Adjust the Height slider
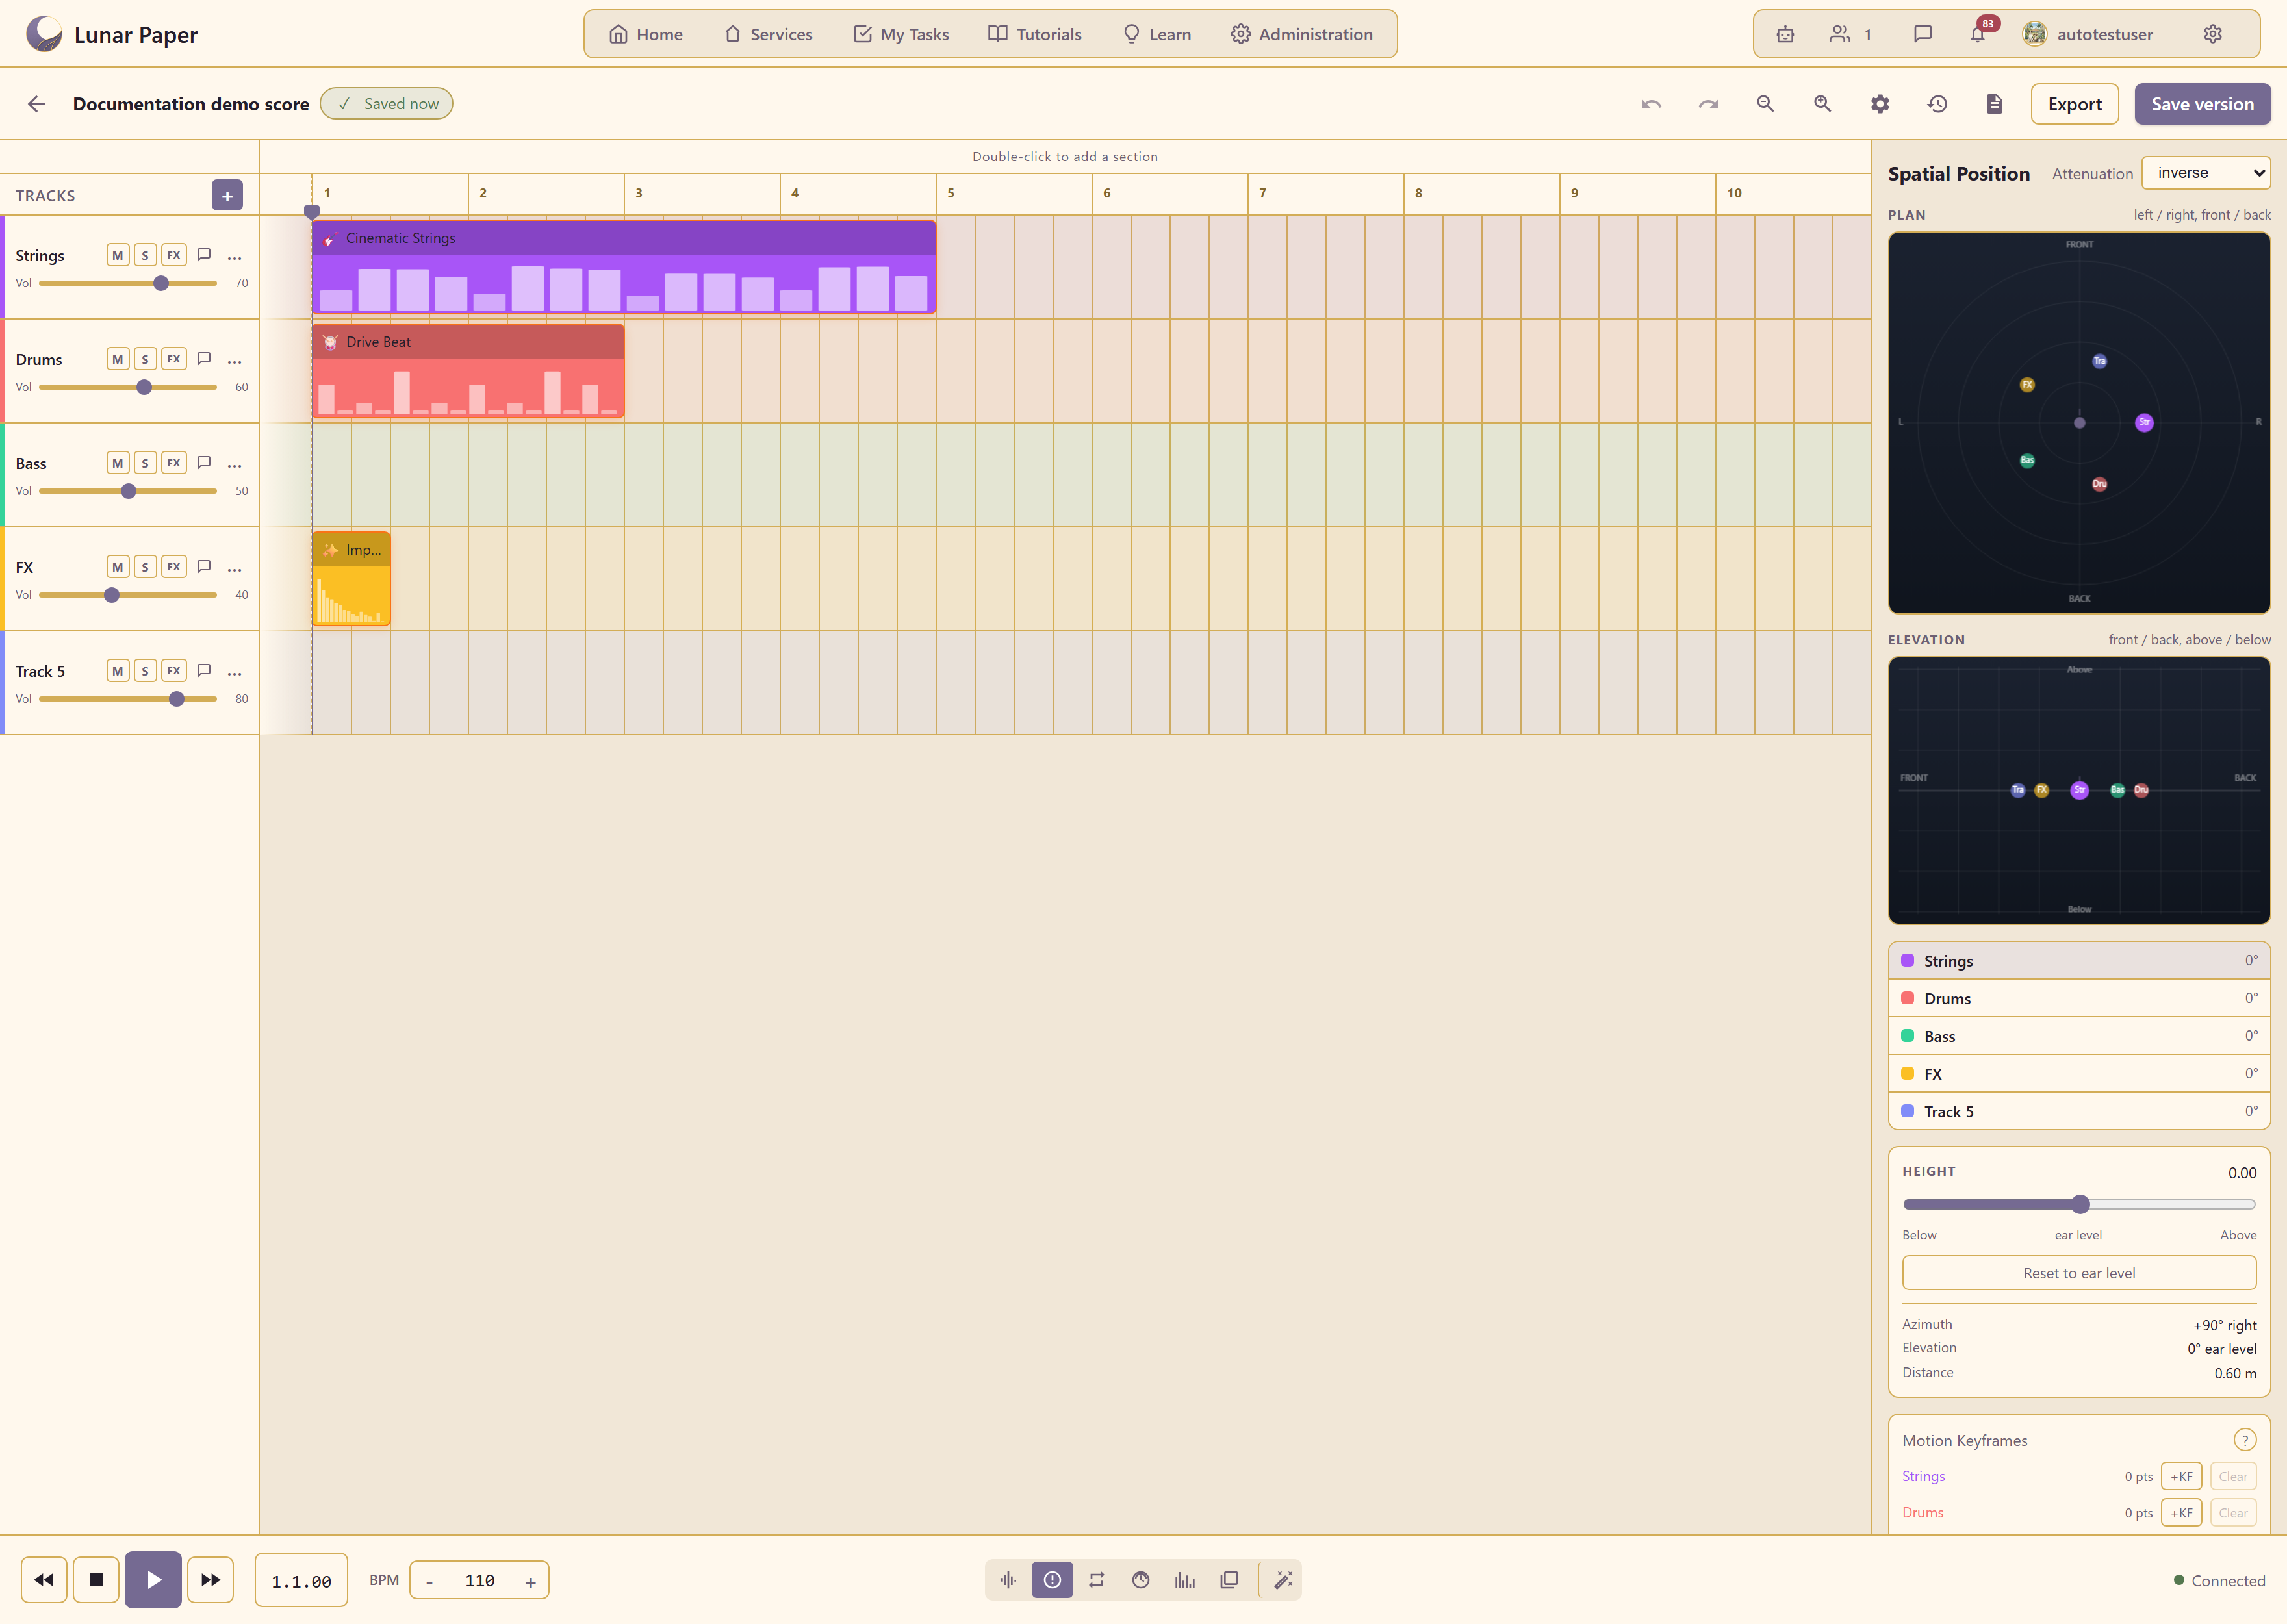 click(2079, 1204)
